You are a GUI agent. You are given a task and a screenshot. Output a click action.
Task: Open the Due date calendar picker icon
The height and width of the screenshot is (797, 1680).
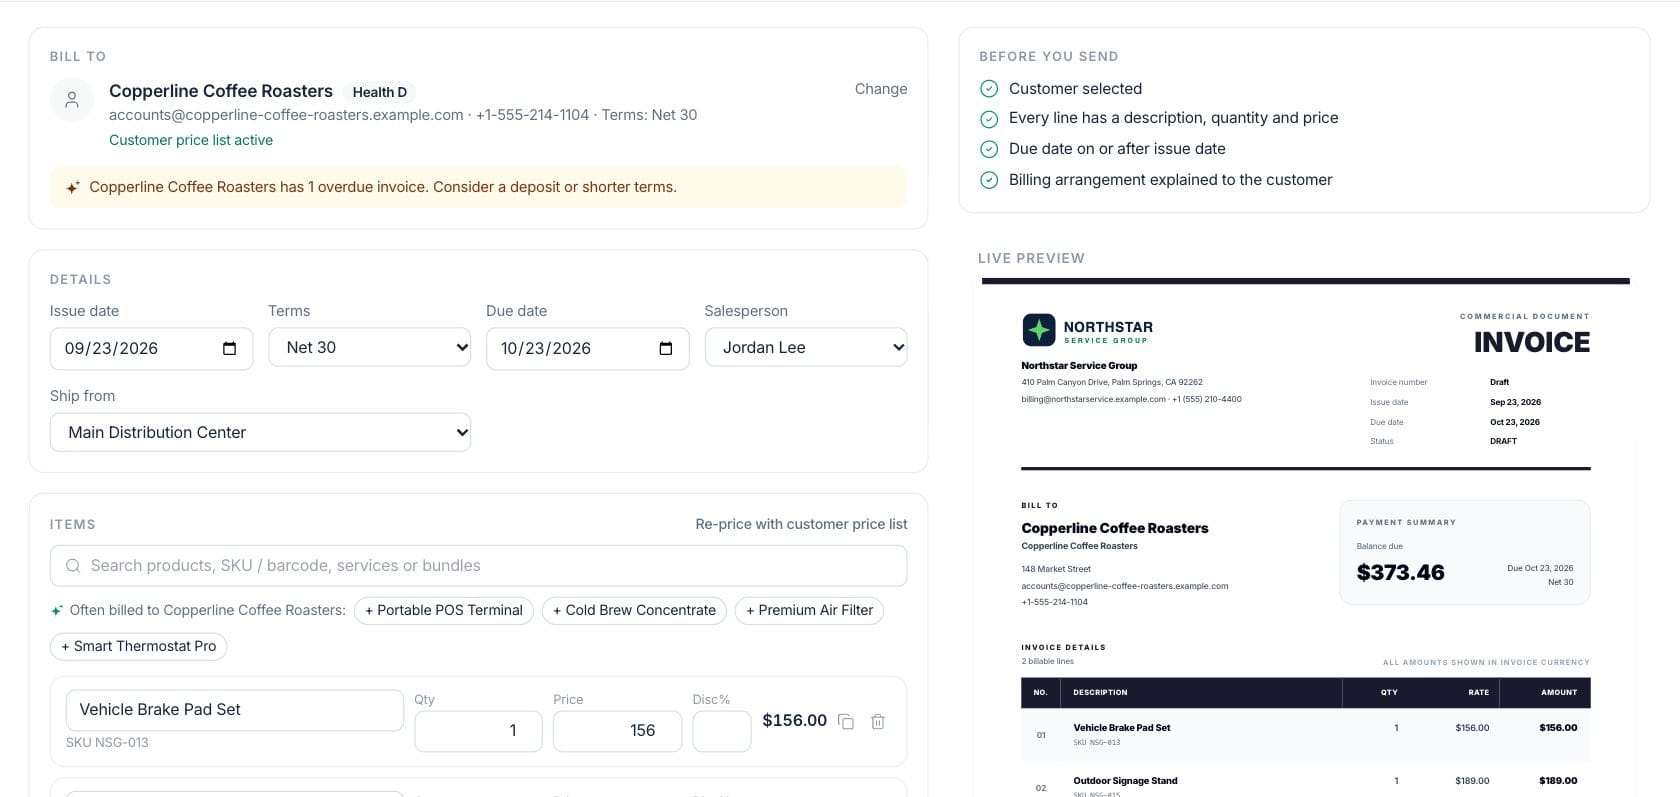pyautogui.click(x=666, y=348)
